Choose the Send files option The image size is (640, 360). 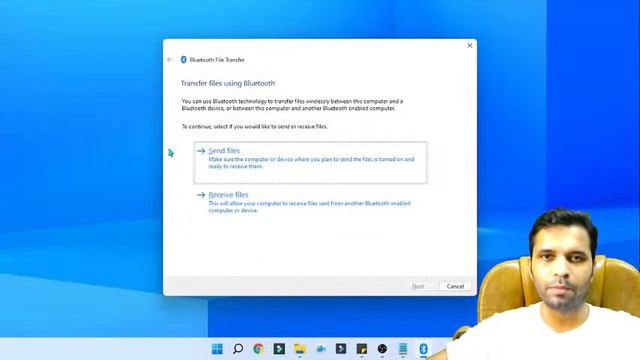(x=310, y=162)
